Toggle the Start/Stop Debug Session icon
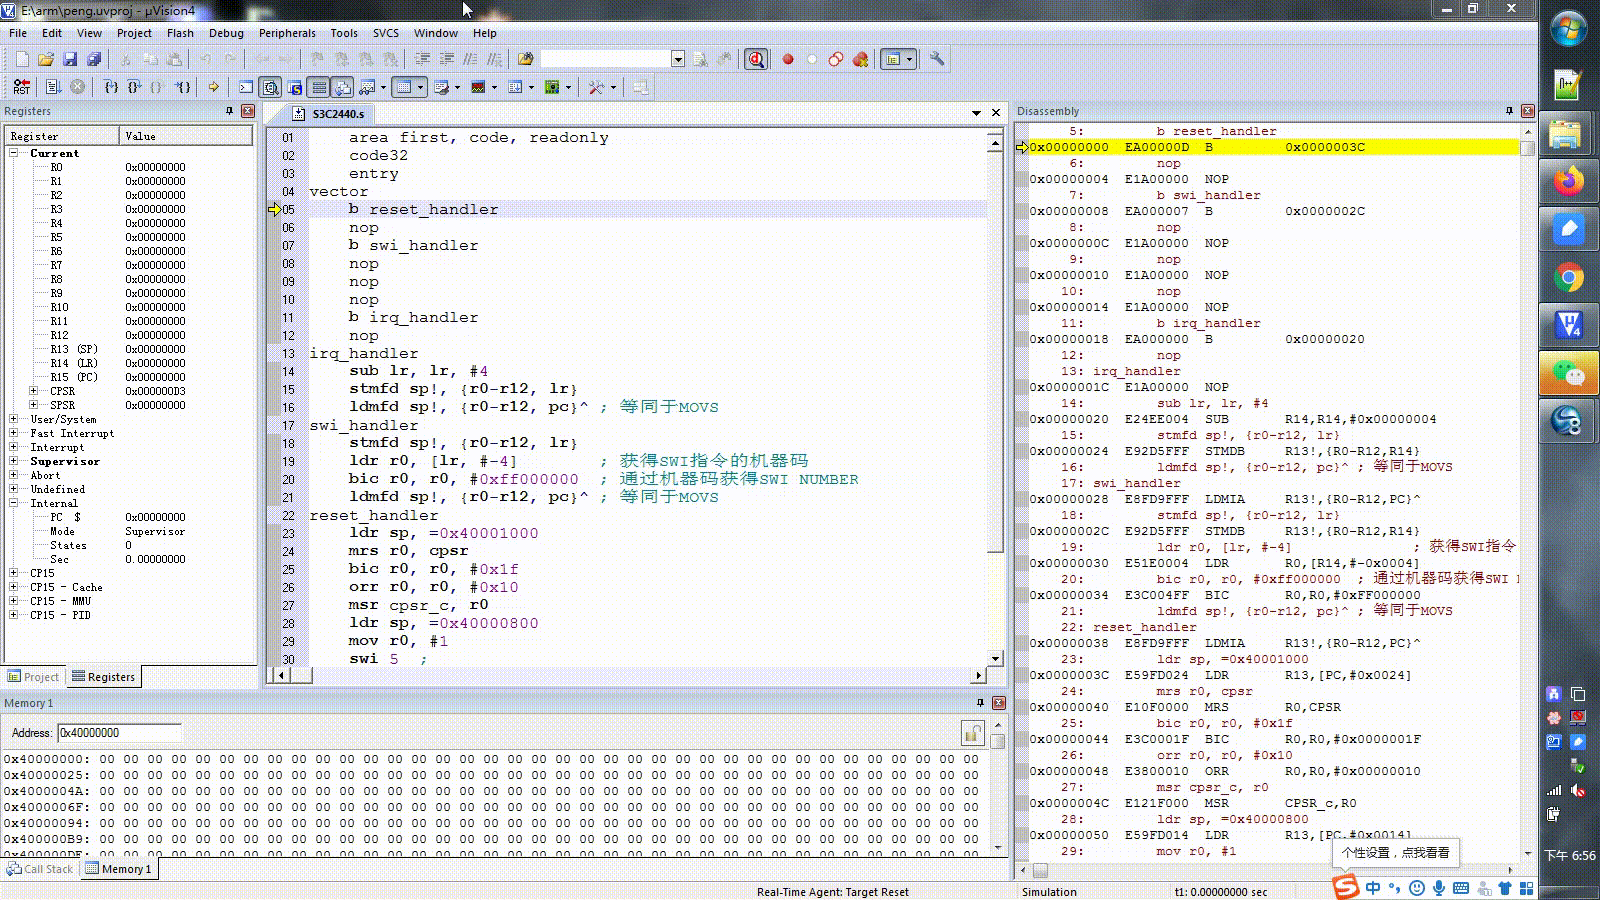1600x900 pixels. [x=756, y=59]
